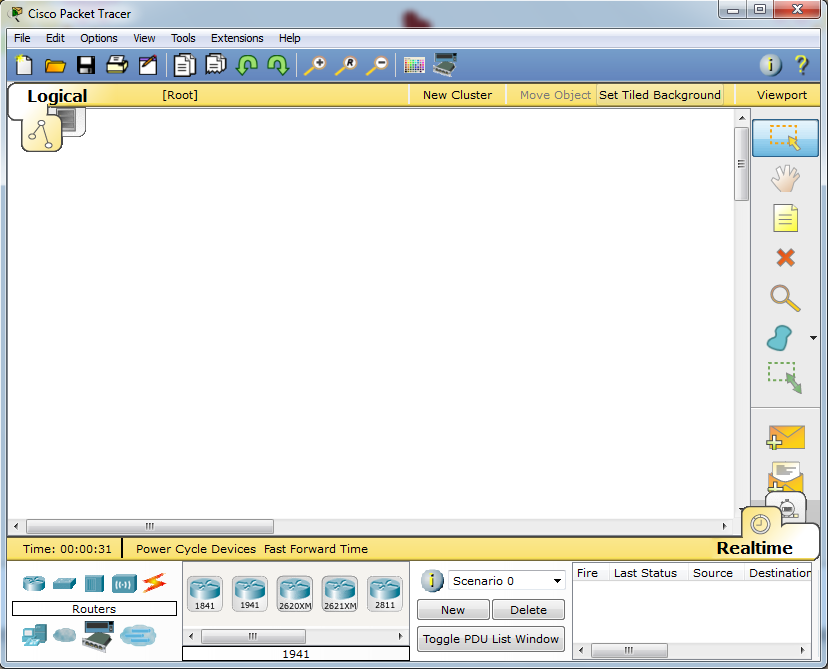The width and height of the screenshot is (828, 669).
Task: Open the Scenario 0 dropdown
Action: pyautogui.click(x=506, y=581)
